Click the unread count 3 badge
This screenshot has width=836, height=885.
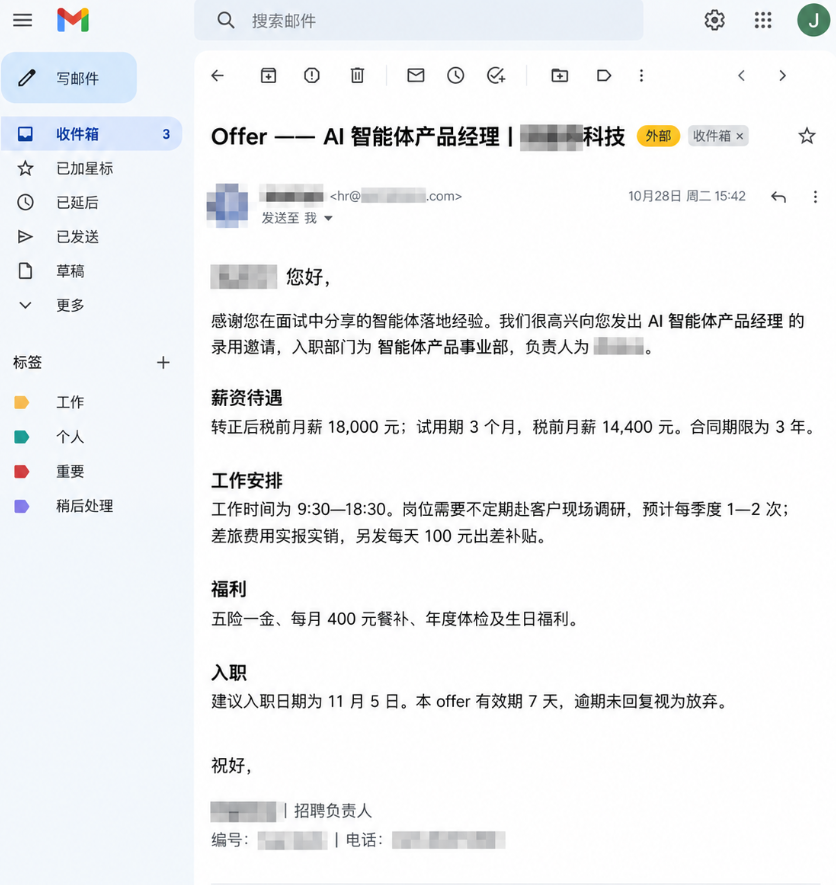166,134
